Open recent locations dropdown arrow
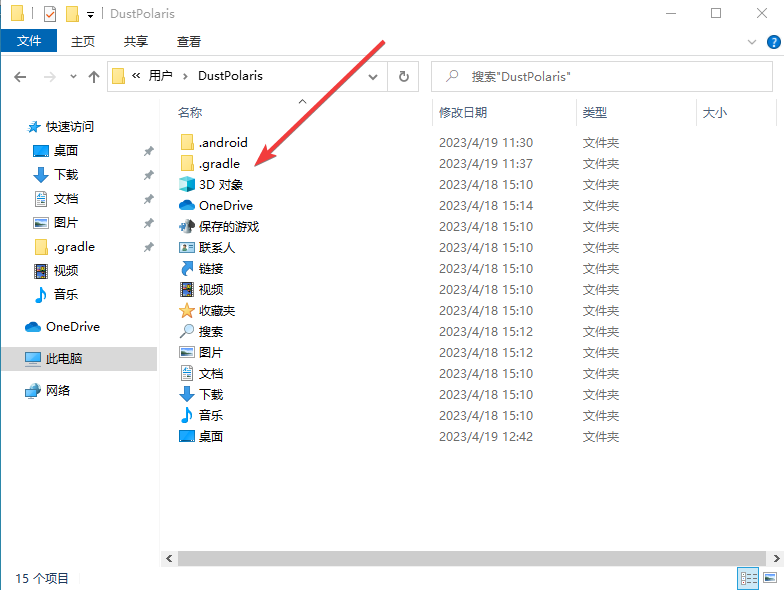The height and width of the screenshot is (590, 784). pos(74,76)
